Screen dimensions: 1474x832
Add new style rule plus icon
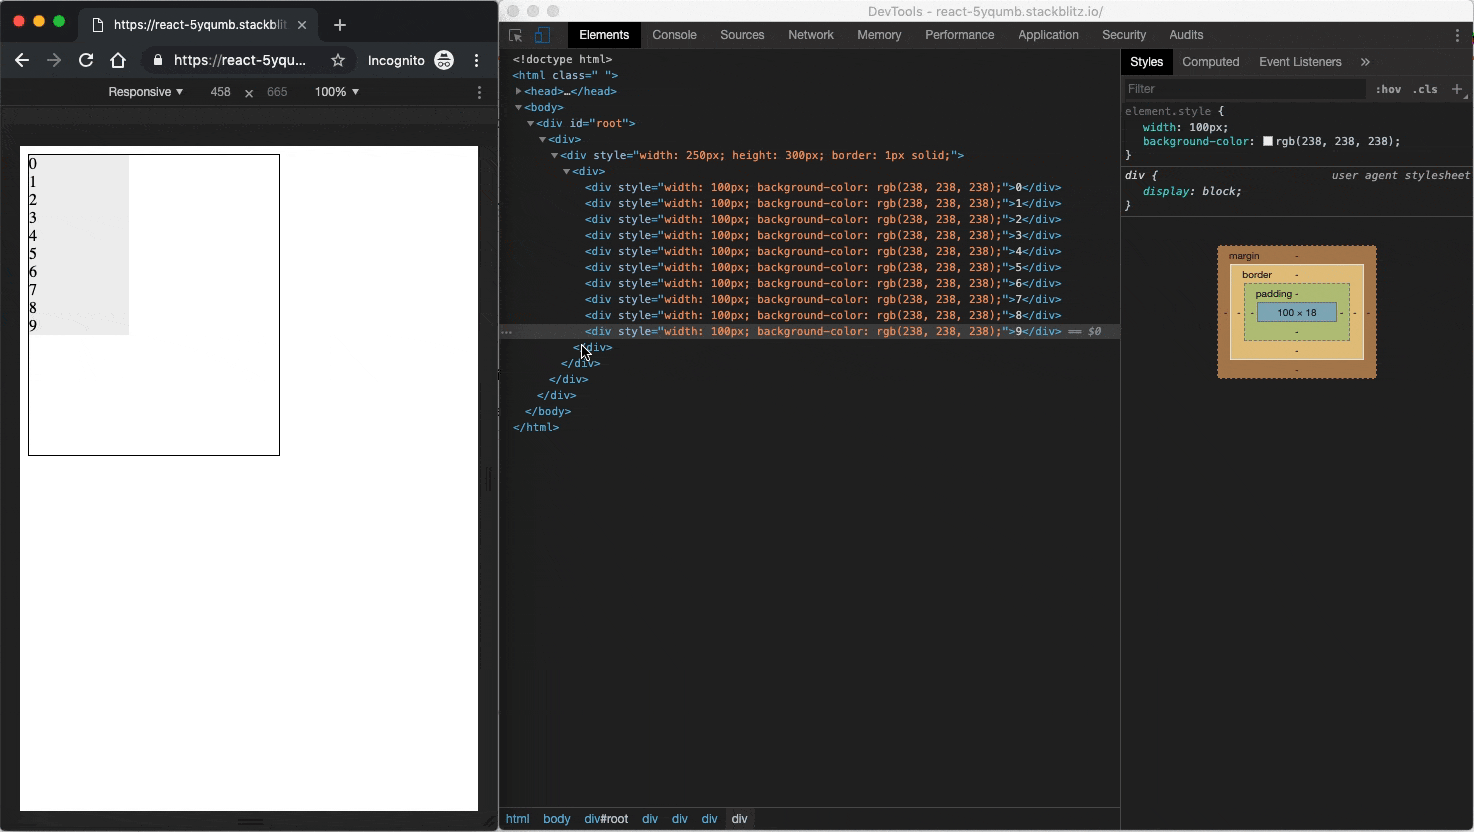point(1457,89)
